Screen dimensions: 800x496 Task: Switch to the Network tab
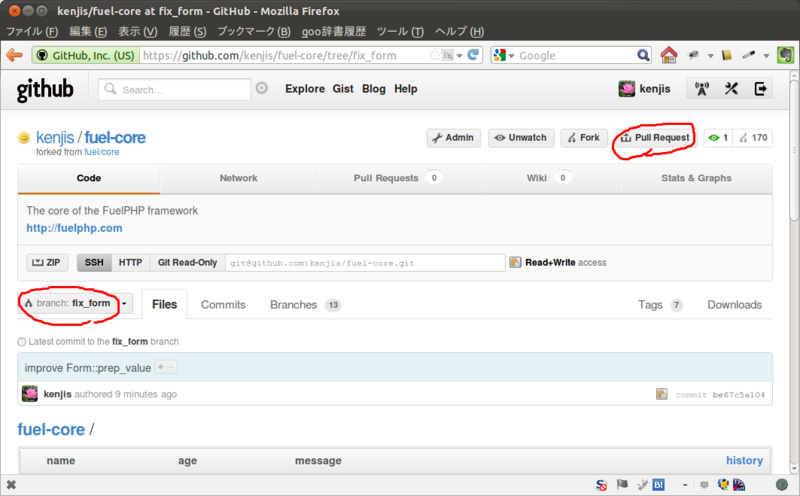[x=238, y=178]
